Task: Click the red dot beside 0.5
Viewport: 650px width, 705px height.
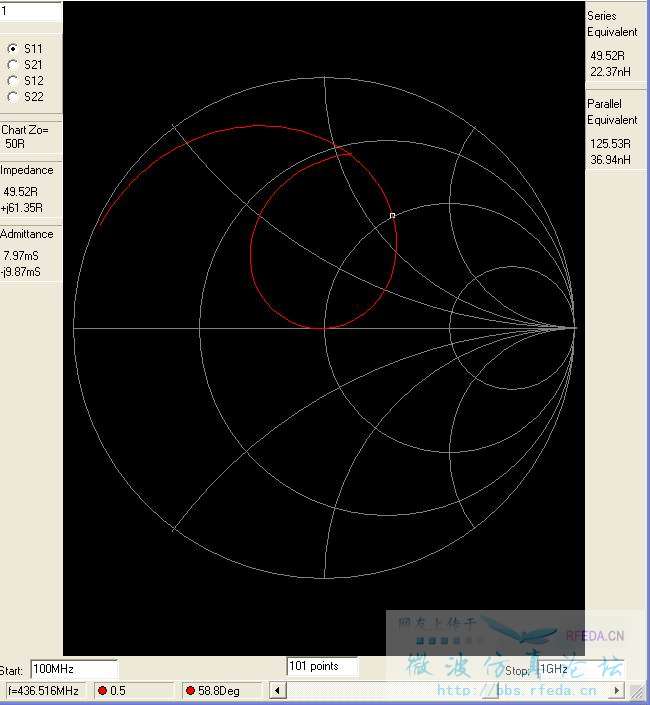Action: (102, 690)
